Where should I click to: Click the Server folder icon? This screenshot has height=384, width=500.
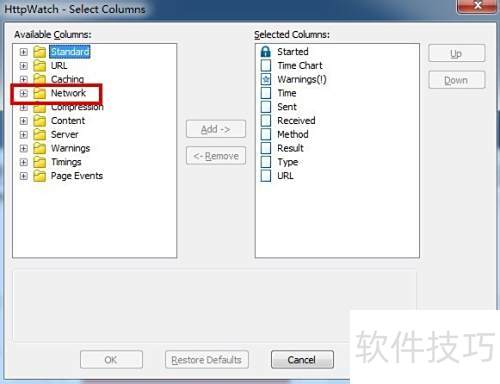tap(40, 134)
